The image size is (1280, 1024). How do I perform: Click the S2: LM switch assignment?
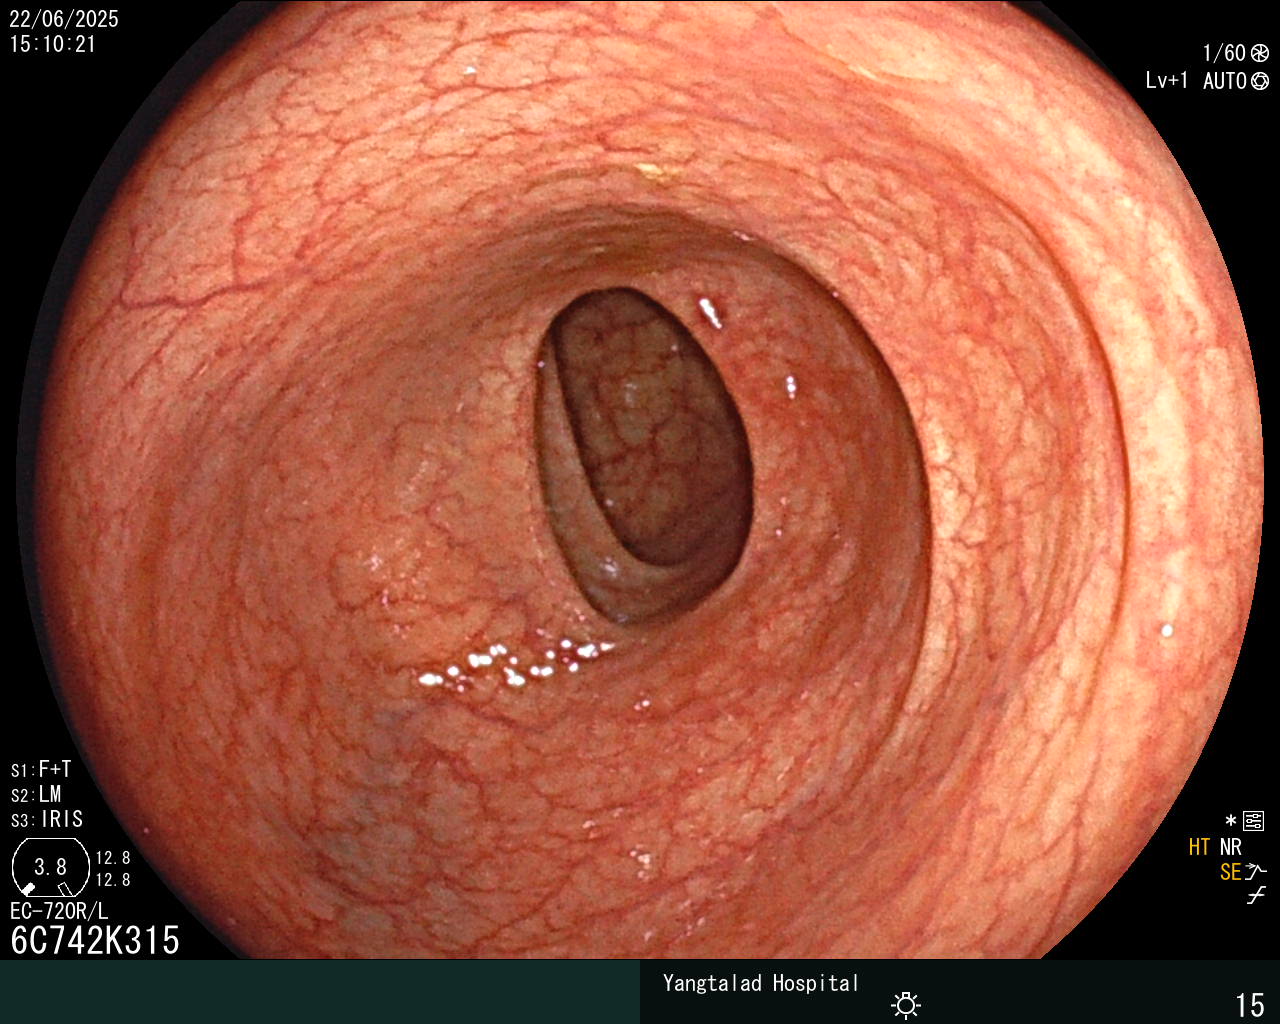36,795
